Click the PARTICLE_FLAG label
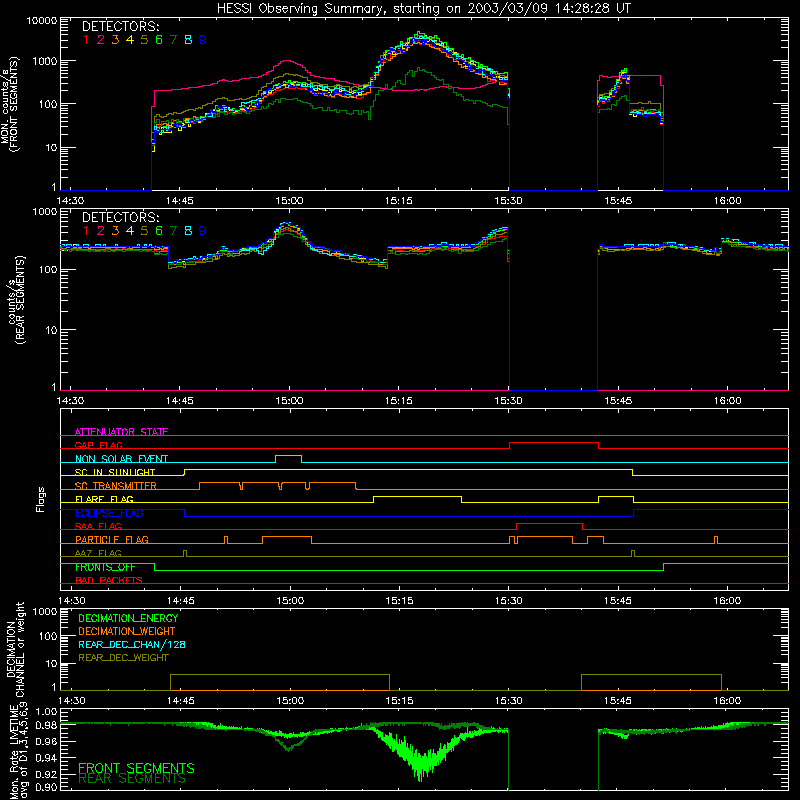This screenshot has height=800, width=800. pos(112,539)
